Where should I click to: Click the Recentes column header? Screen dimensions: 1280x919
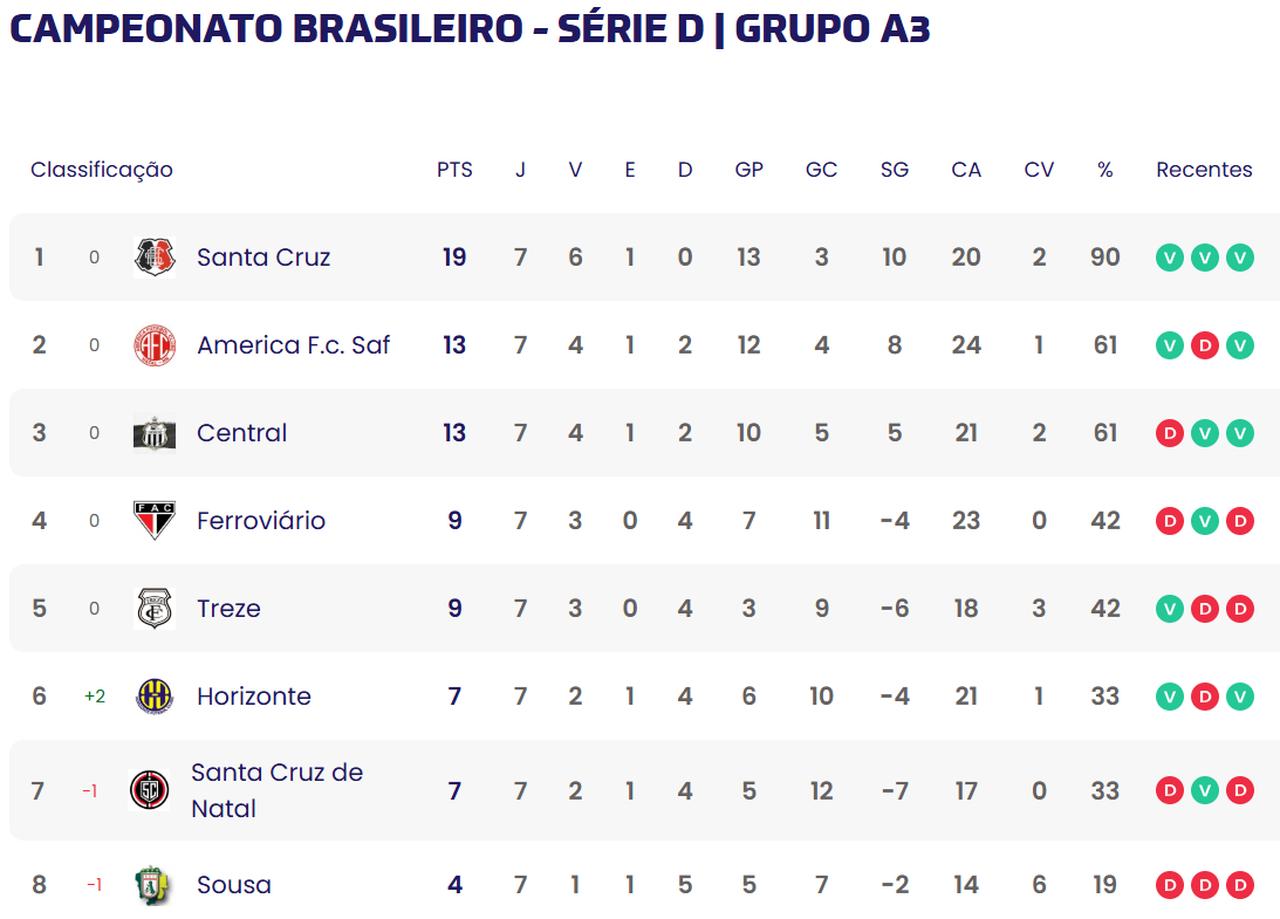1204,170
